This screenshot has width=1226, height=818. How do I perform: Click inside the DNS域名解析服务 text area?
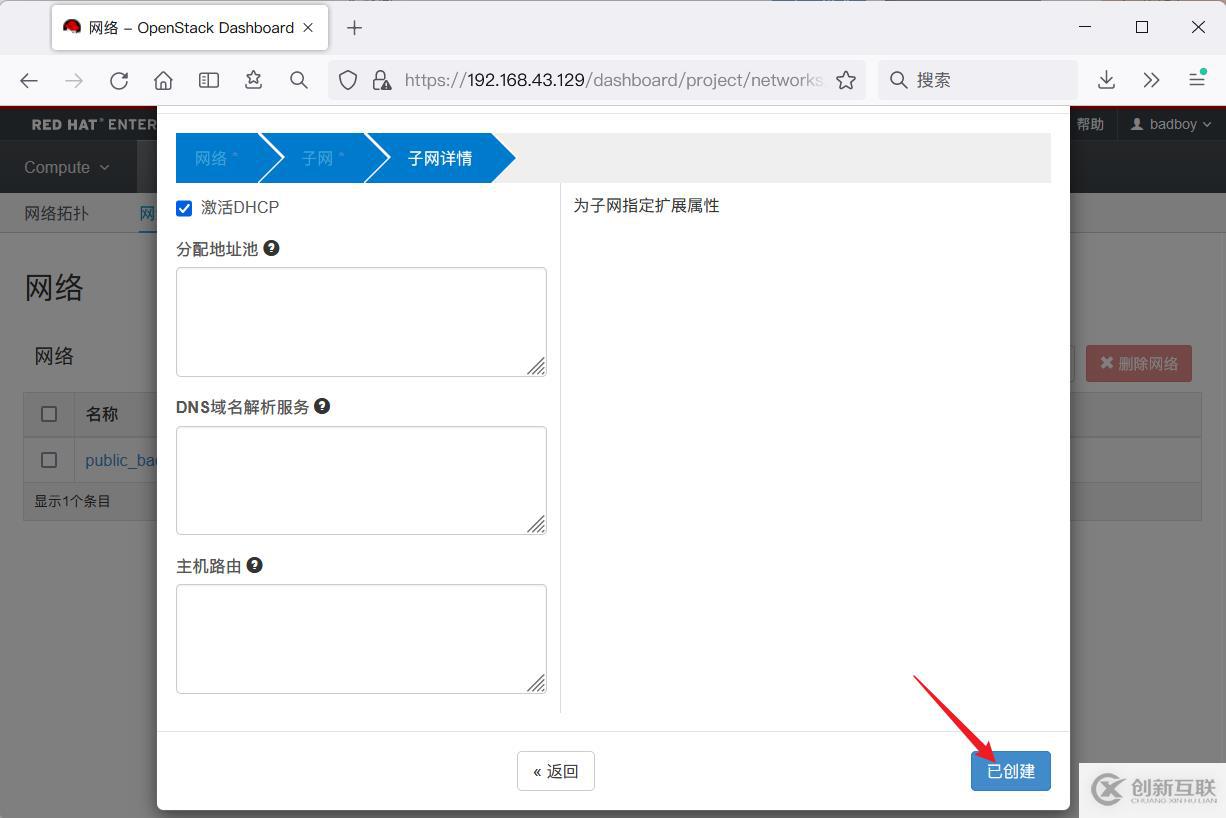361,480
